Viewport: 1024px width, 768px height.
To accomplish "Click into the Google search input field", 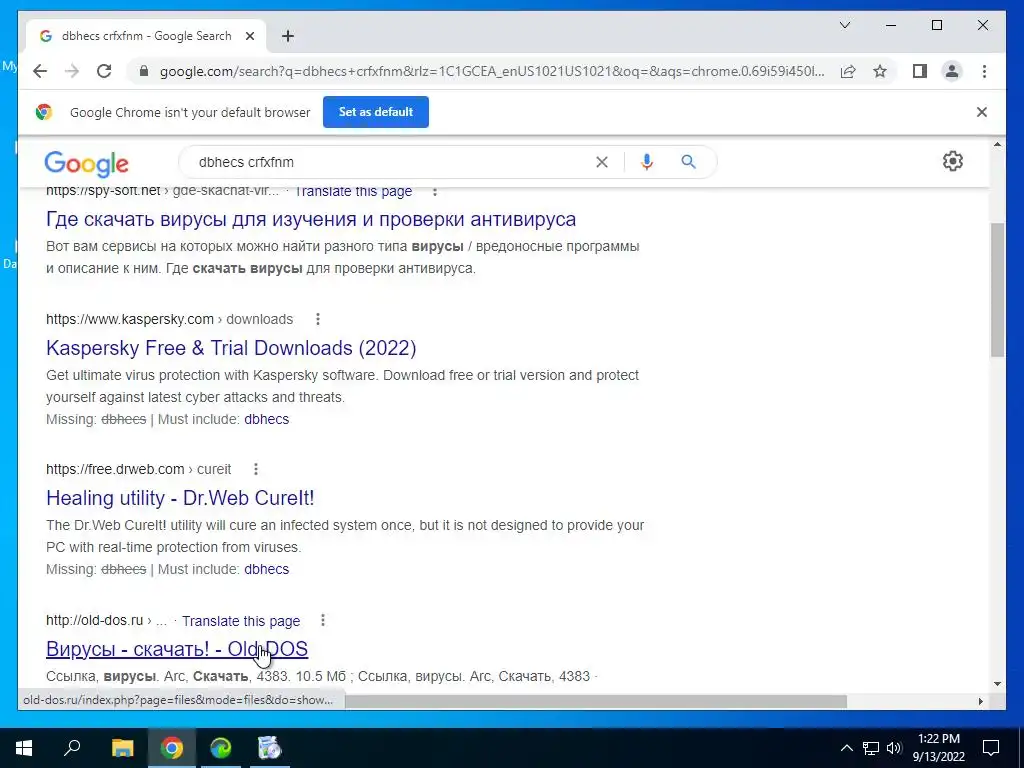I will click(392, 162).
